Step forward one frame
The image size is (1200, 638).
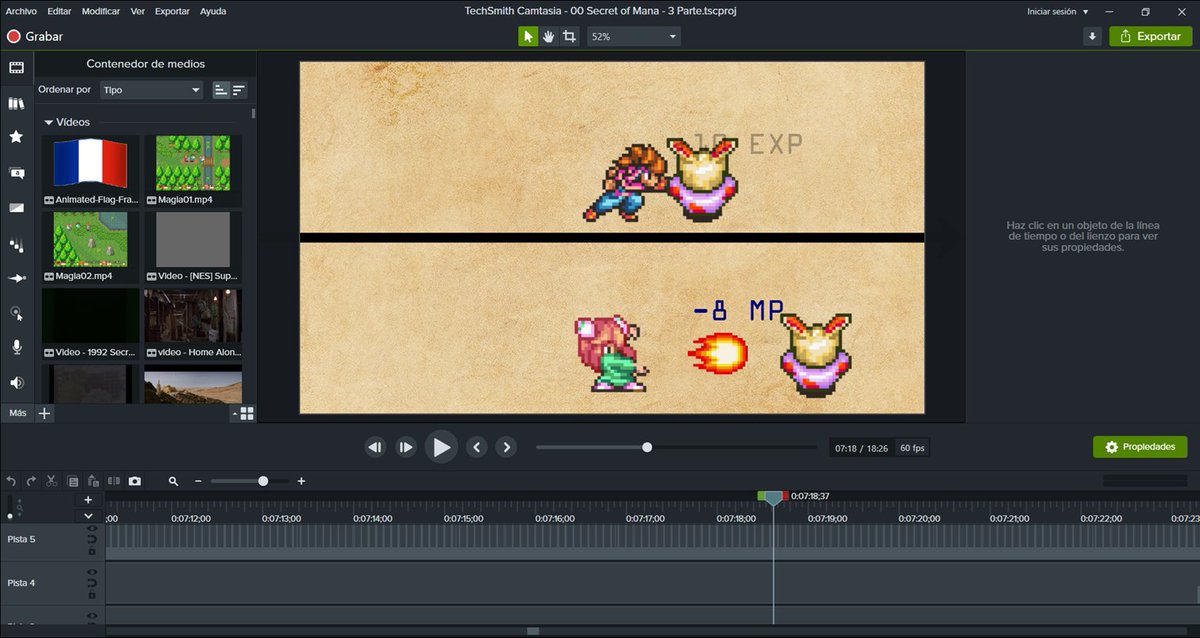click(x=405, y=447)
